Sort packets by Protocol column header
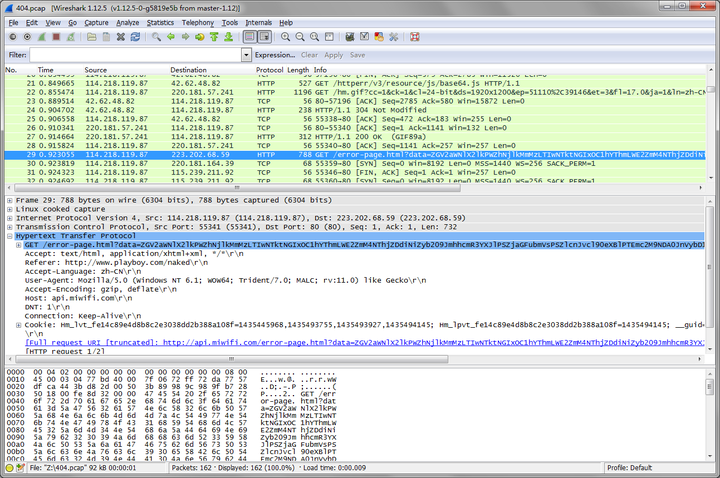 click(x=270, y=70)
